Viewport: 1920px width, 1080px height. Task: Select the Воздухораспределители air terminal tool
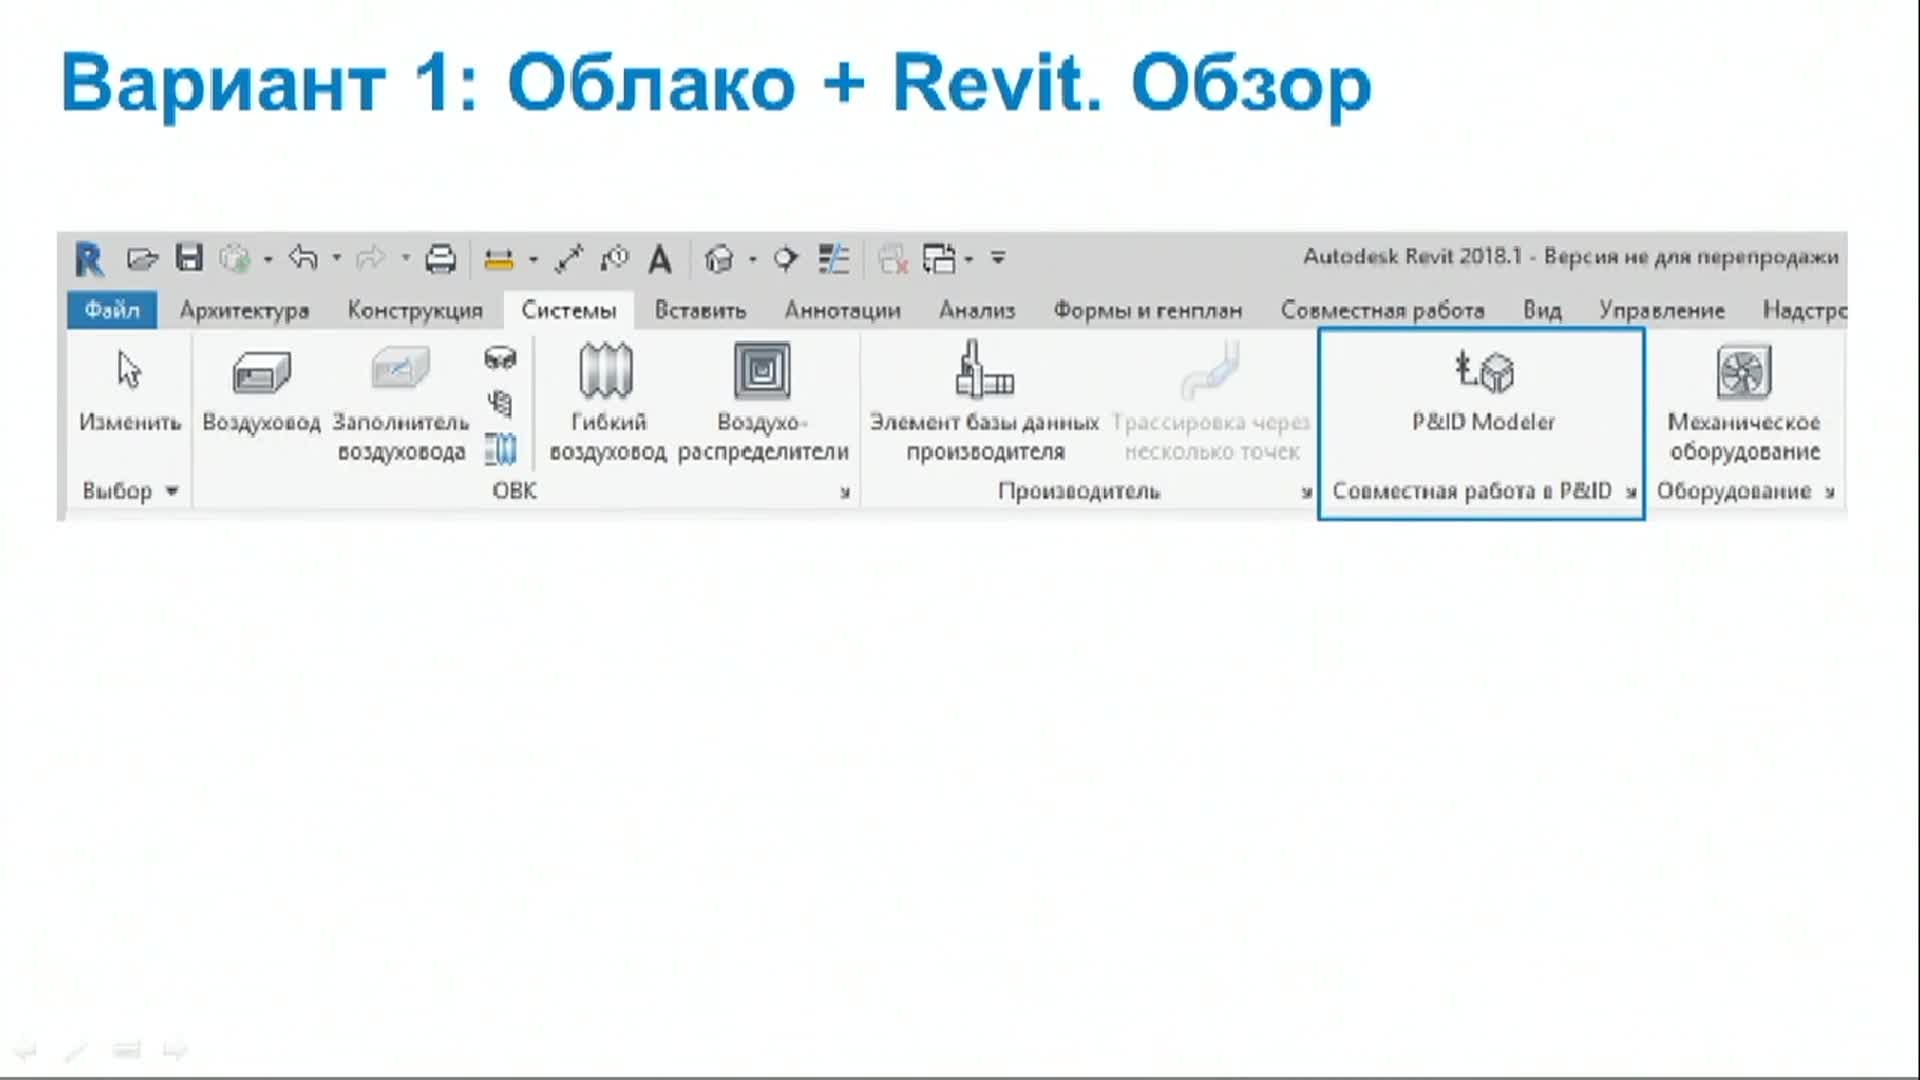tap(763, 405)
